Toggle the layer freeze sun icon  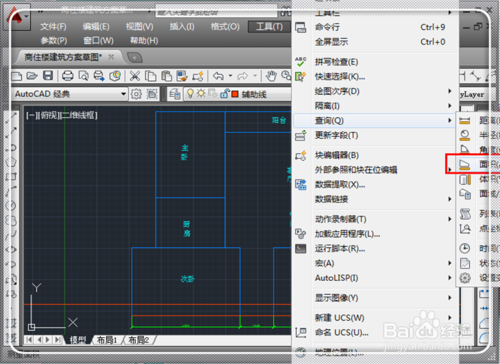tap(201, 94)
